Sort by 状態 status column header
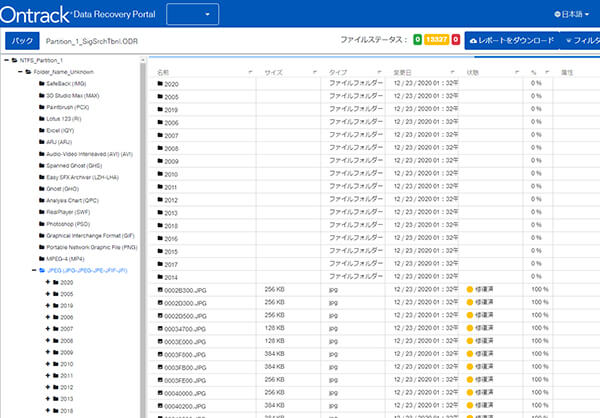This screenshot has height=418, width=600. click(x=473, y=72)
